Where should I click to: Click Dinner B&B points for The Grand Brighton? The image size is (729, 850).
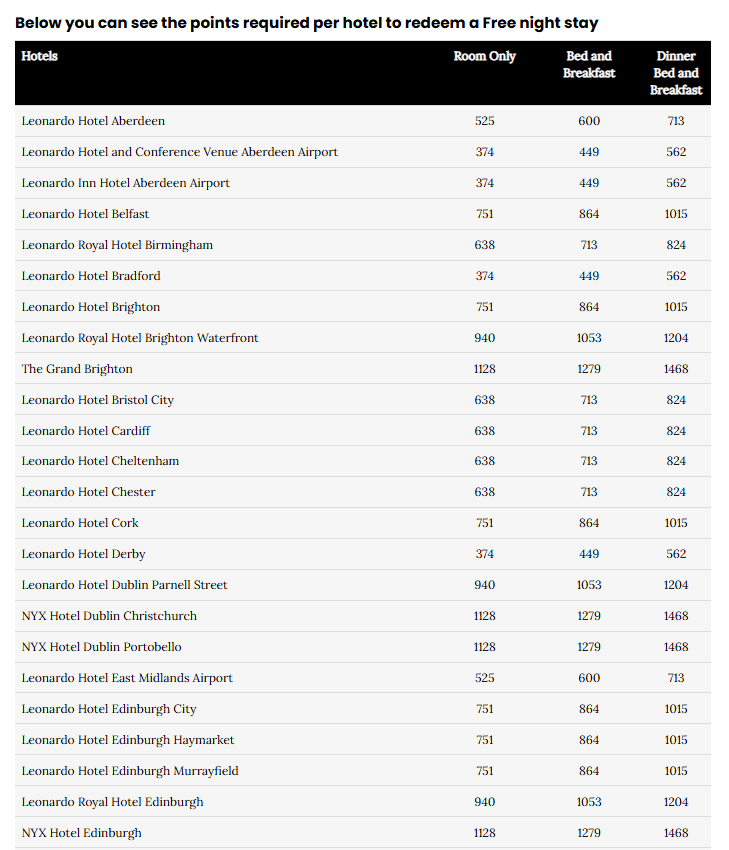coord(676,369)
